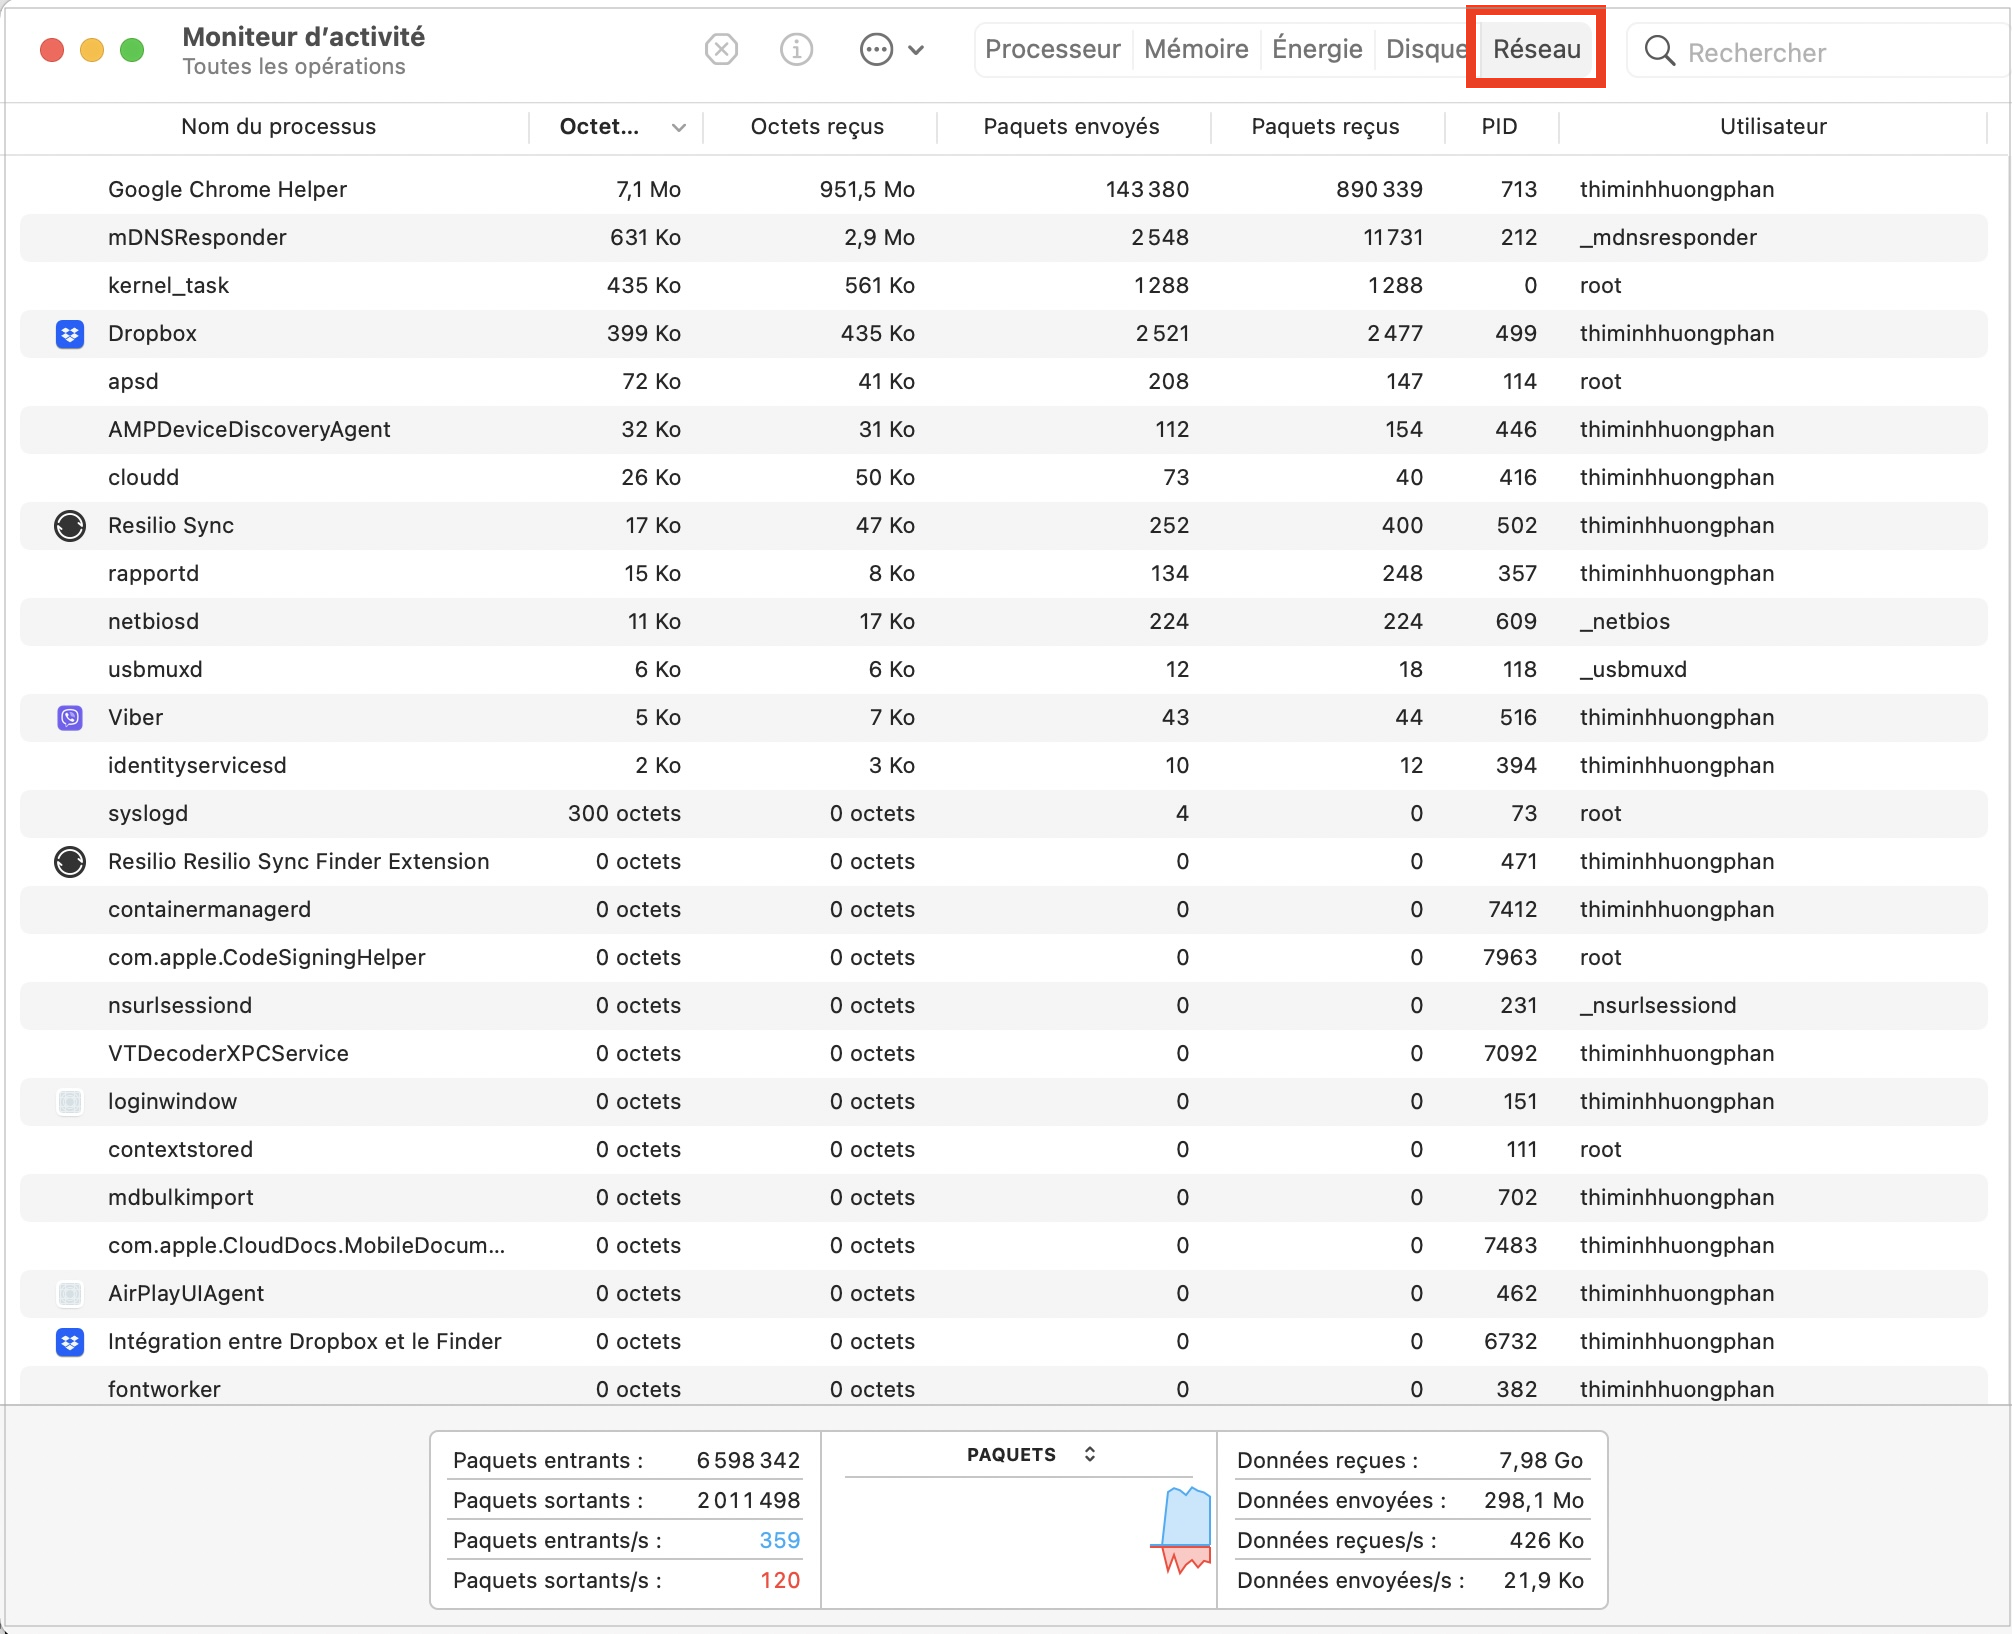Select the VTDecoderXPCService process

[x=1003, y=1054]
